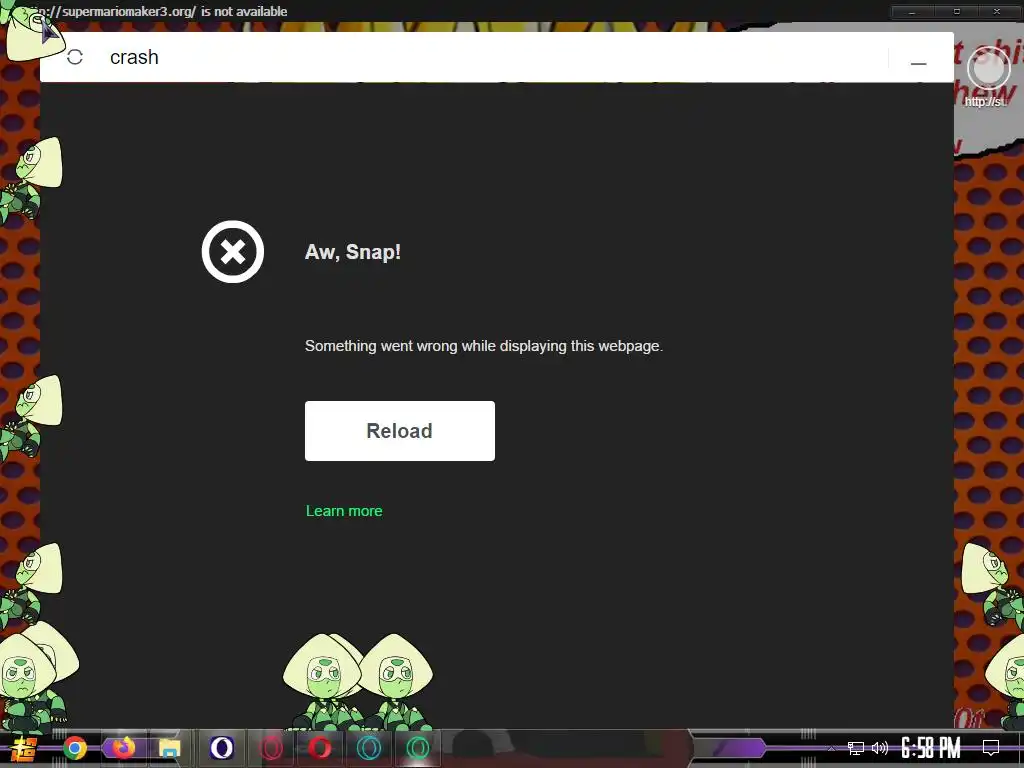Open the solid red Opera icon
Viewport: 1024px width, 768px height.
pos(320,748)
